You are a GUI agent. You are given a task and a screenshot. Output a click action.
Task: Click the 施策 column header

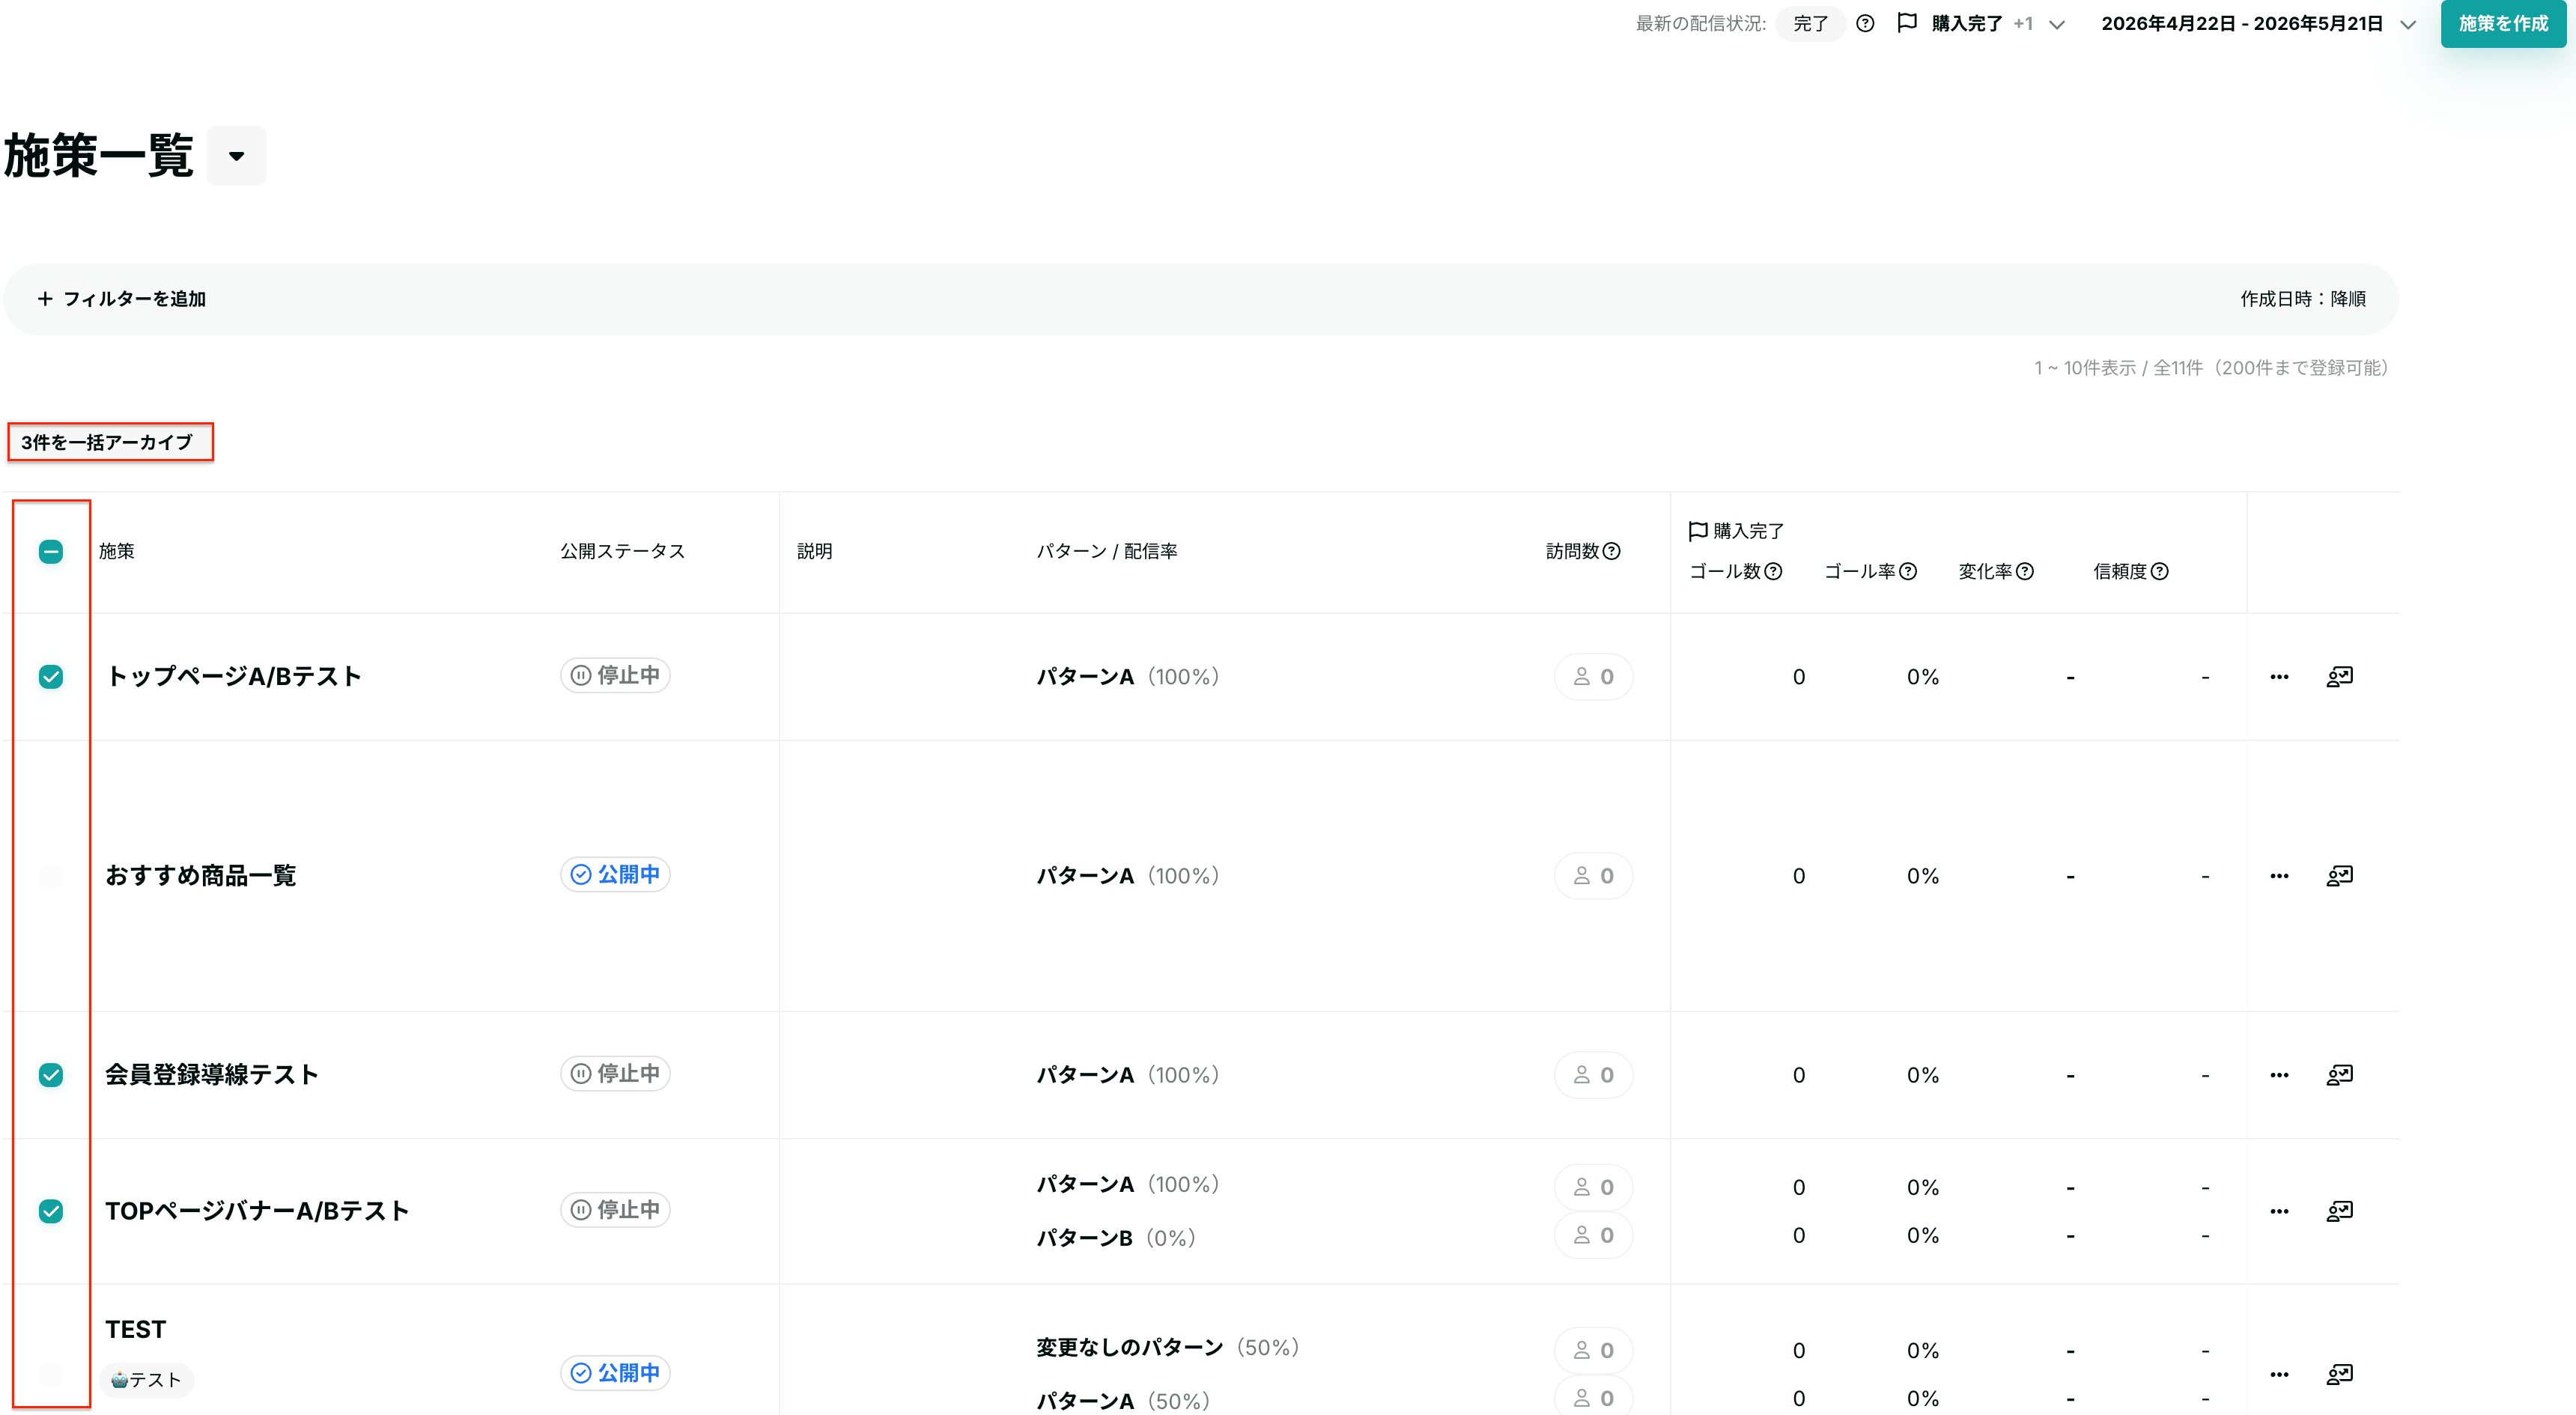[117, 551]
